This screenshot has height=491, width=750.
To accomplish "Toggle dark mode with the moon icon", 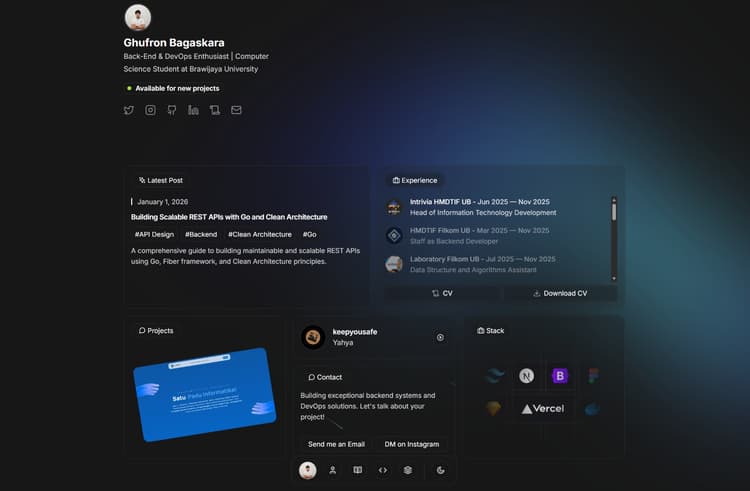I will (441, 470).
